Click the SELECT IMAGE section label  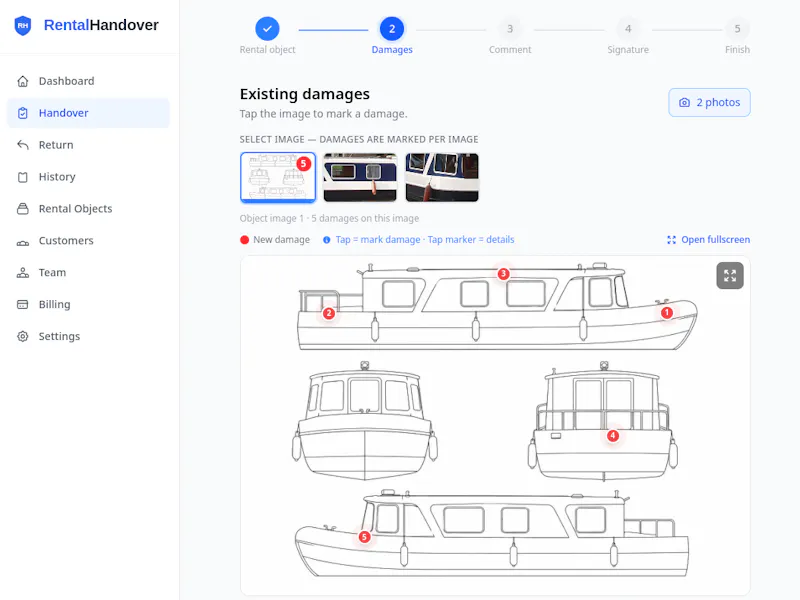pos(359,139)
